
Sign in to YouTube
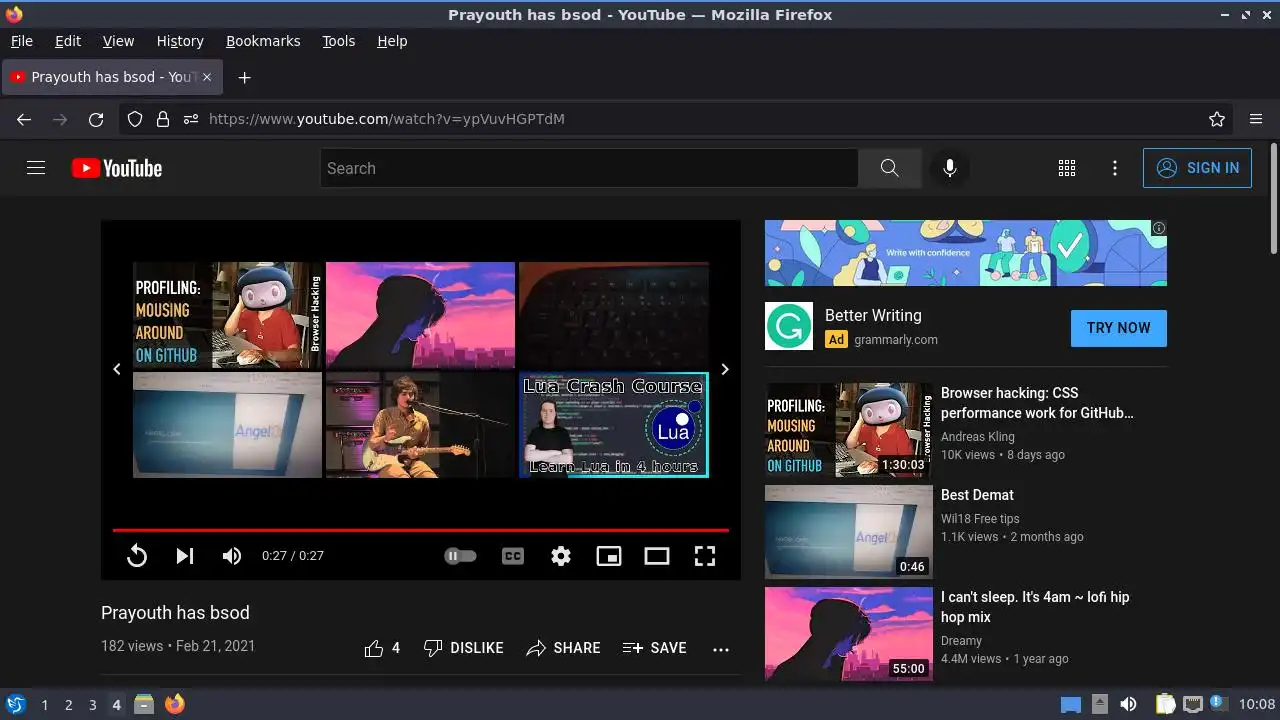(x=1197, y=168)
